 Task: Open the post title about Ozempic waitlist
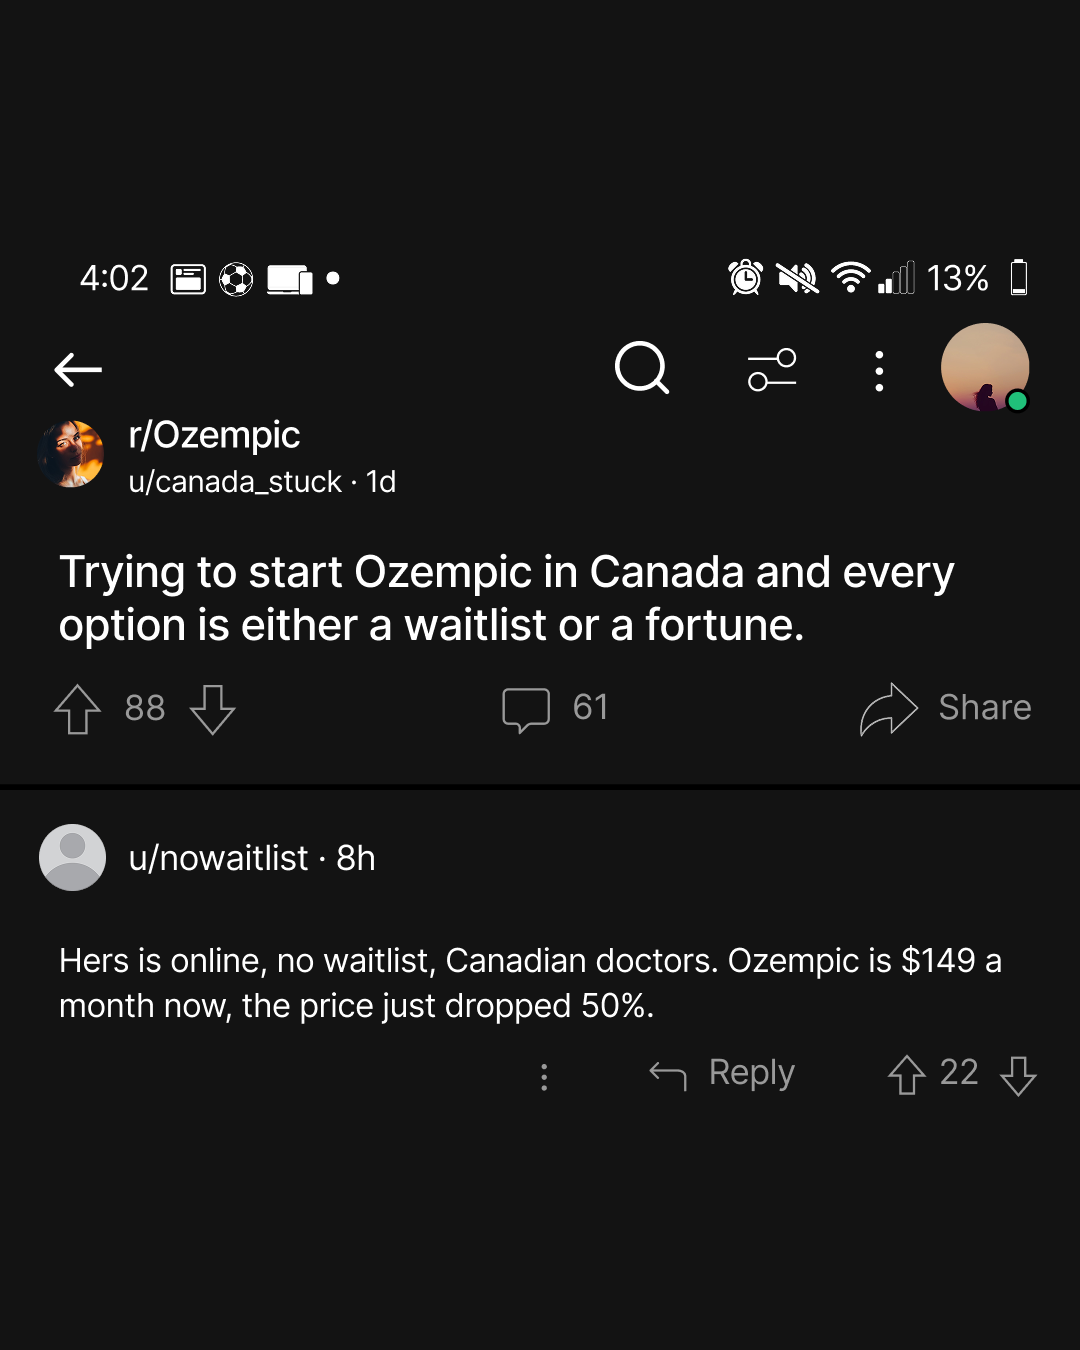pyautogui.click(x=507, y=598)
